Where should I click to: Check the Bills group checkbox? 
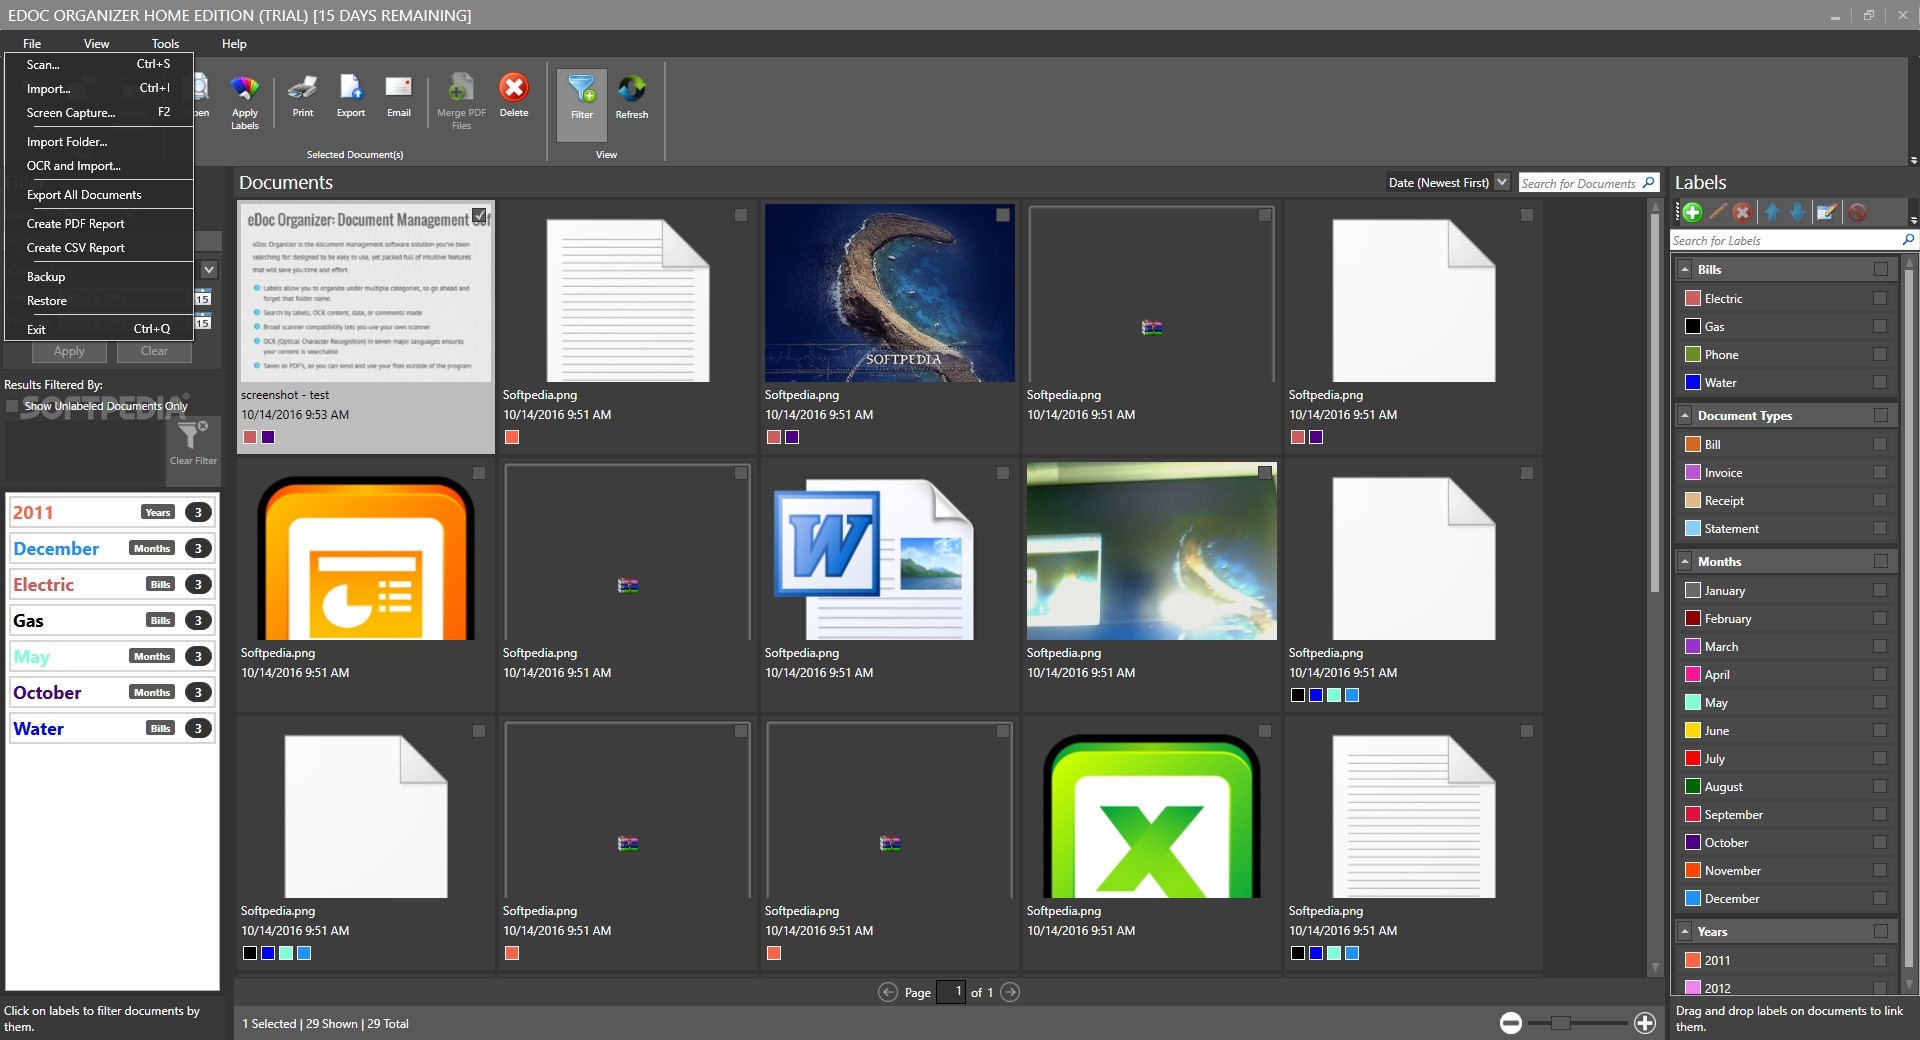click(1881, 269)
